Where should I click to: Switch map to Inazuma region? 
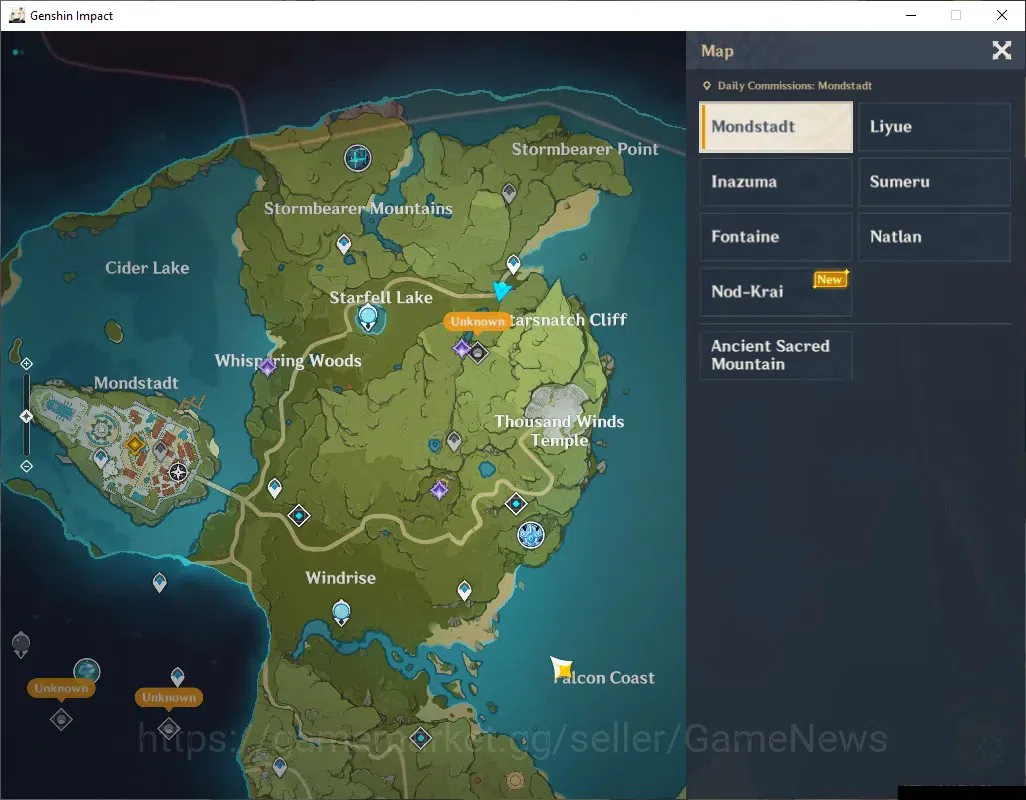coord(776,182)
